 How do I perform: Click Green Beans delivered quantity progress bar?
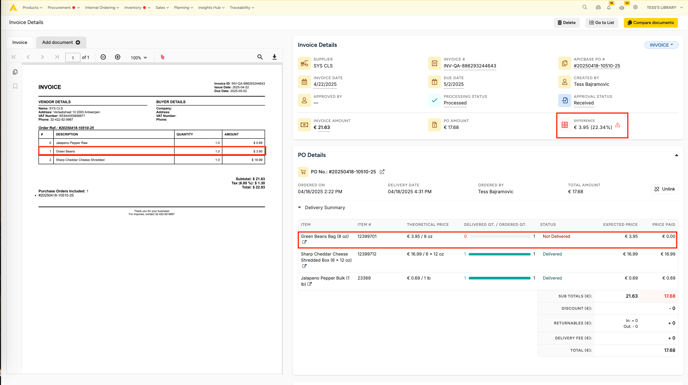point(499,237)
